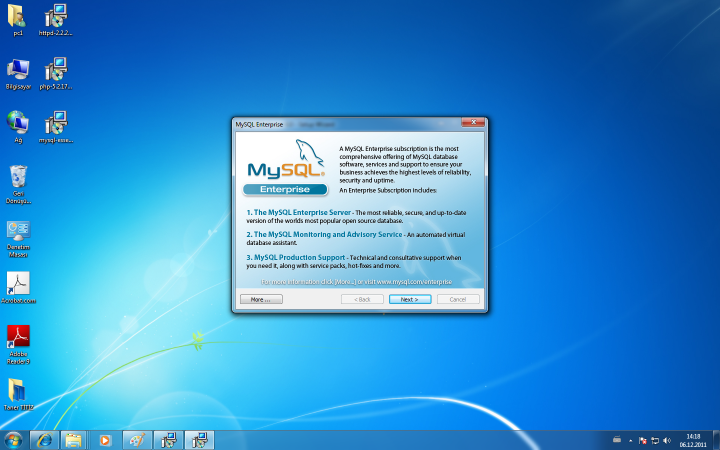Click the MySQL Enterprise dolphin logo

[286, 167]
